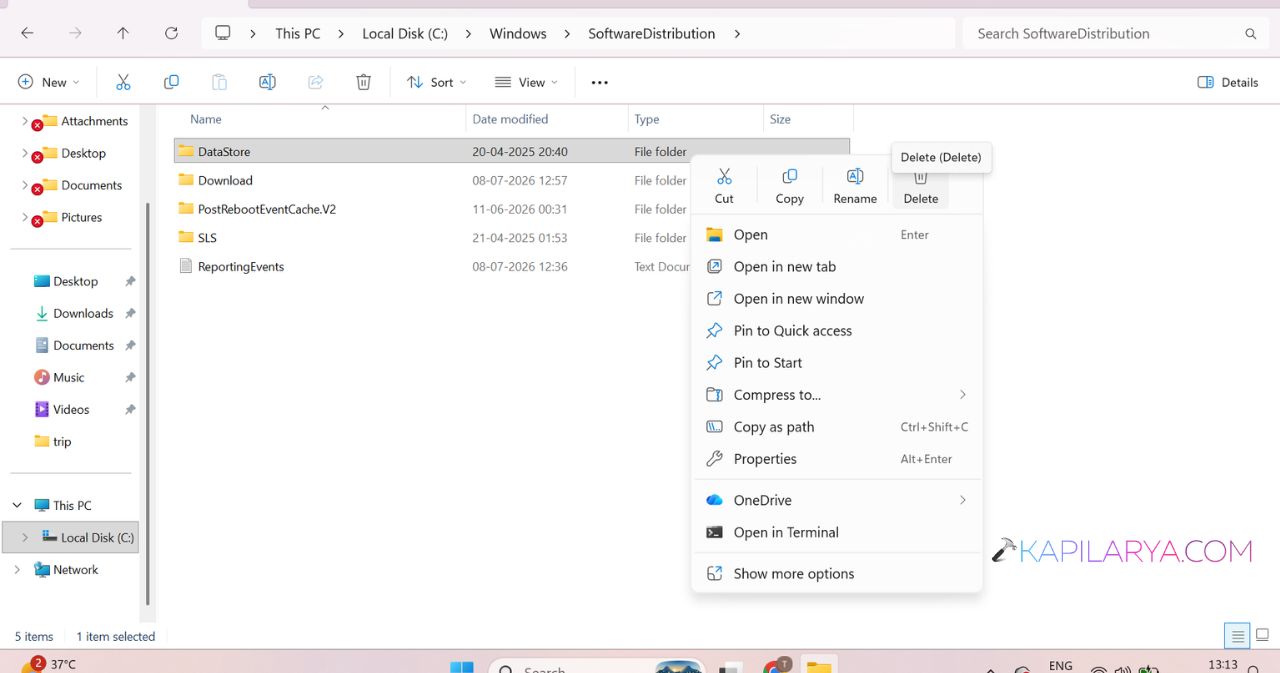Click the monitor icon in the address bar
The image size is (1280, 673).
coord(223,33)
